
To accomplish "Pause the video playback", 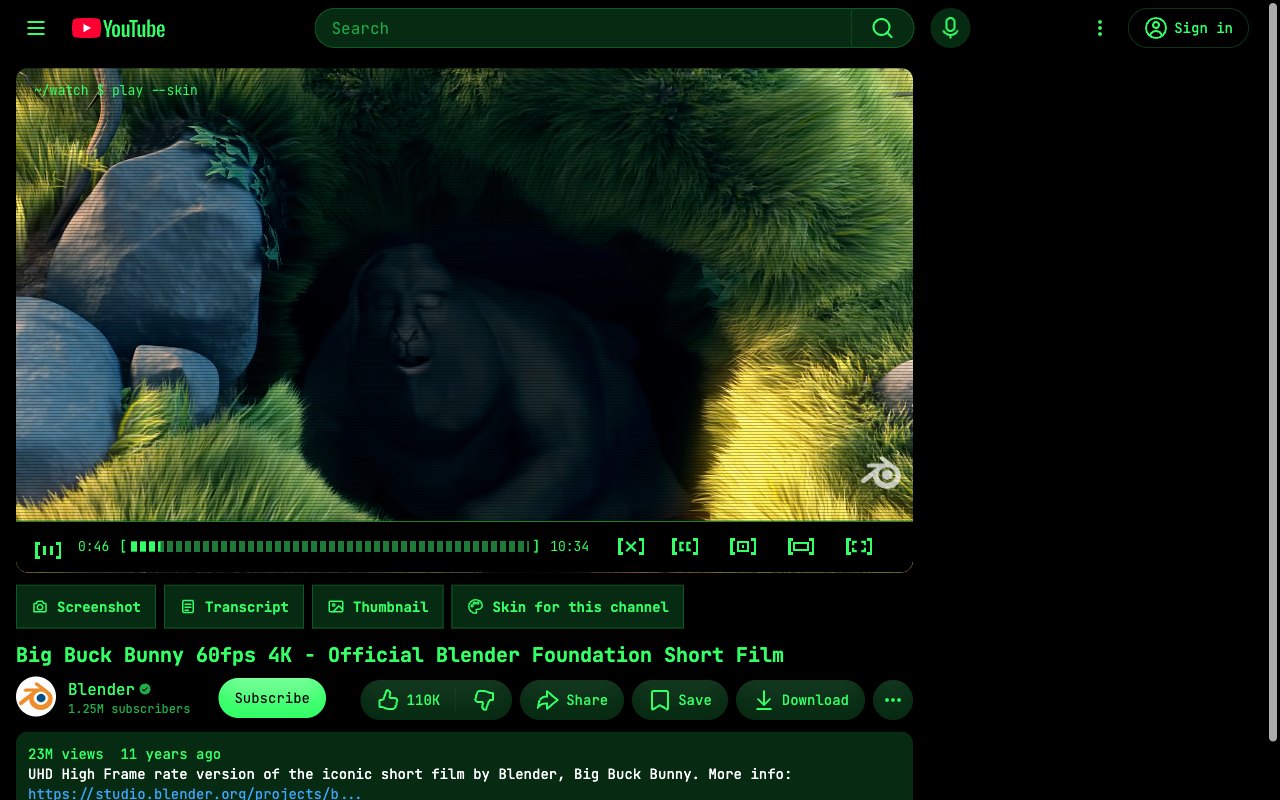I will tap(48, 548).
